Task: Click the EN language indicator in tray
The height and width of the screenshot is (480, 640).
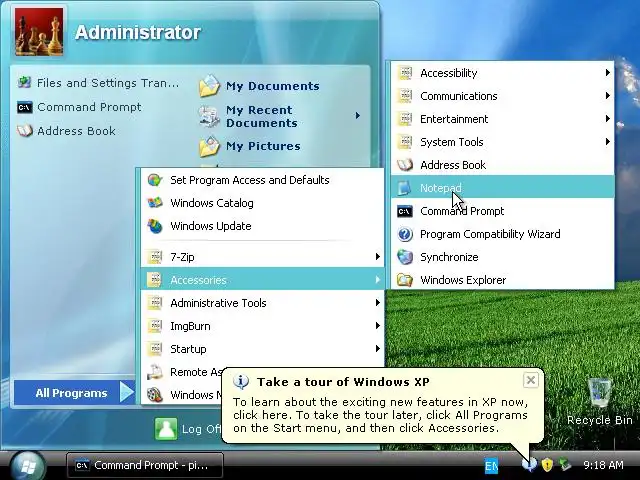Action: point(491,465)
